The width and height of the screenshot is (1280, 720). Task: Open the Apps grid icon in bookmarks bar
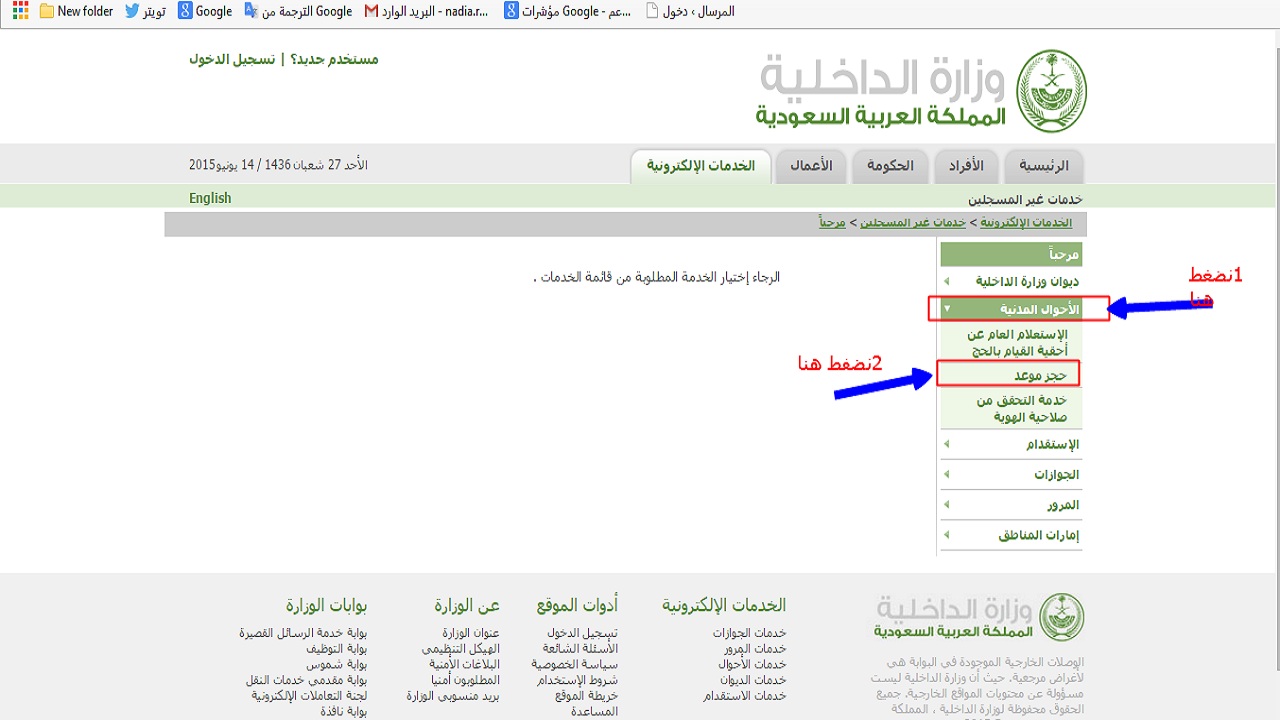pyautogui.click(x=20, y=11)
